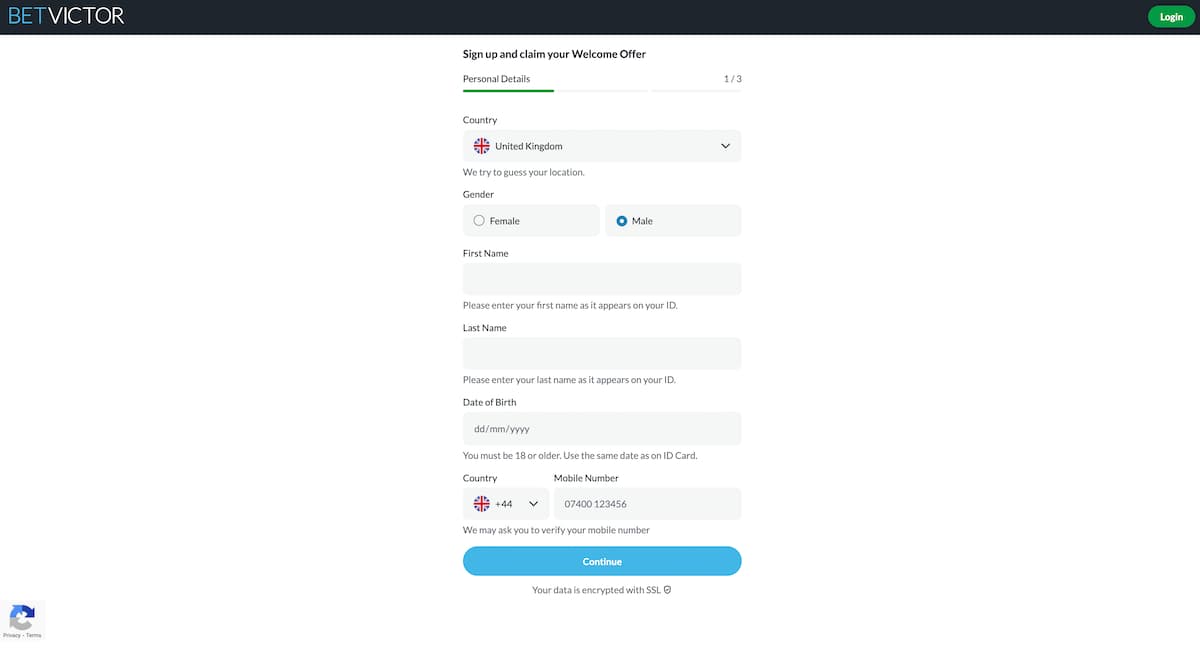Click the green first-step progress bar
This screenshot has height=651, width=1200.
(x=508, y=91)
